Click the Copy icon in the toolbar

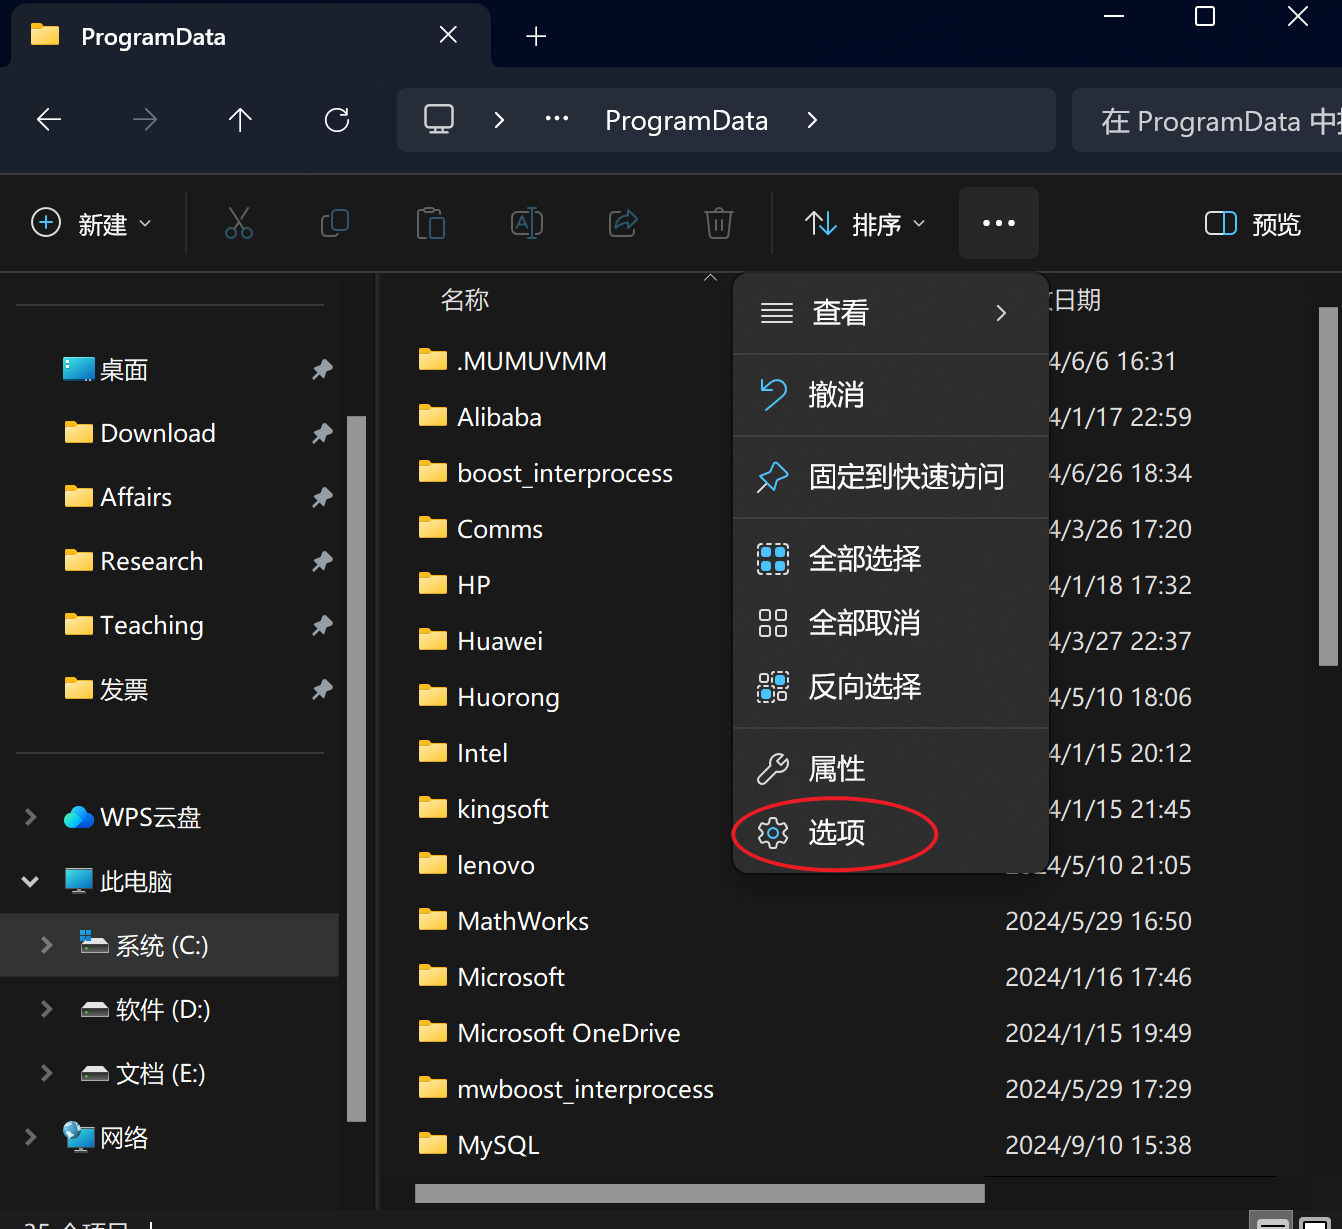(x=335, y=223)
